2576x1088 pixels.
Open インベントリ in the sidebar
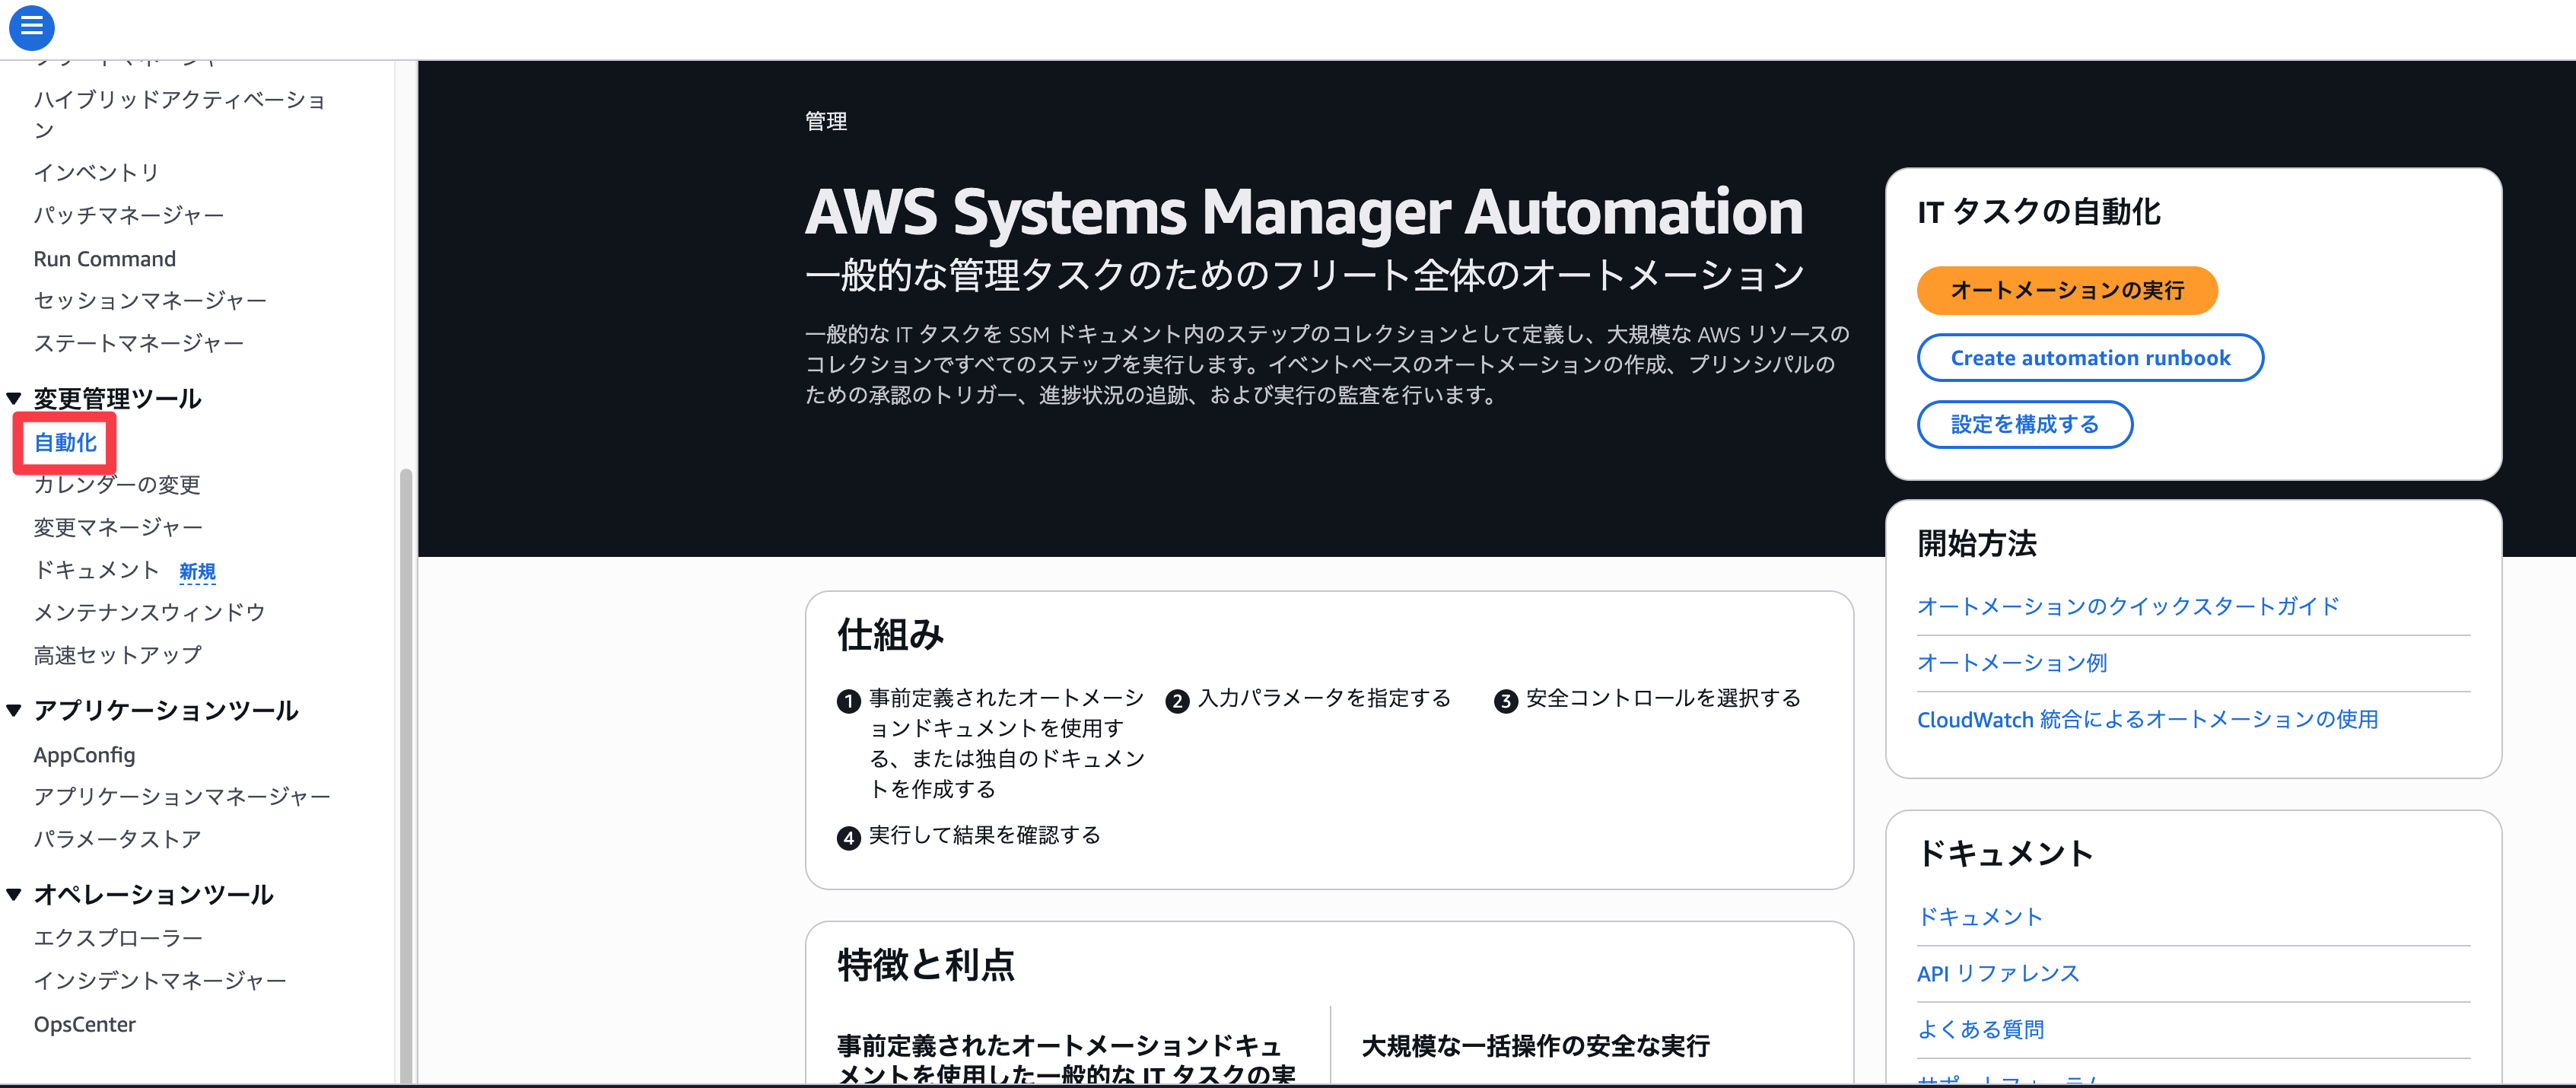pyautogui.click(x=96, y=173)
